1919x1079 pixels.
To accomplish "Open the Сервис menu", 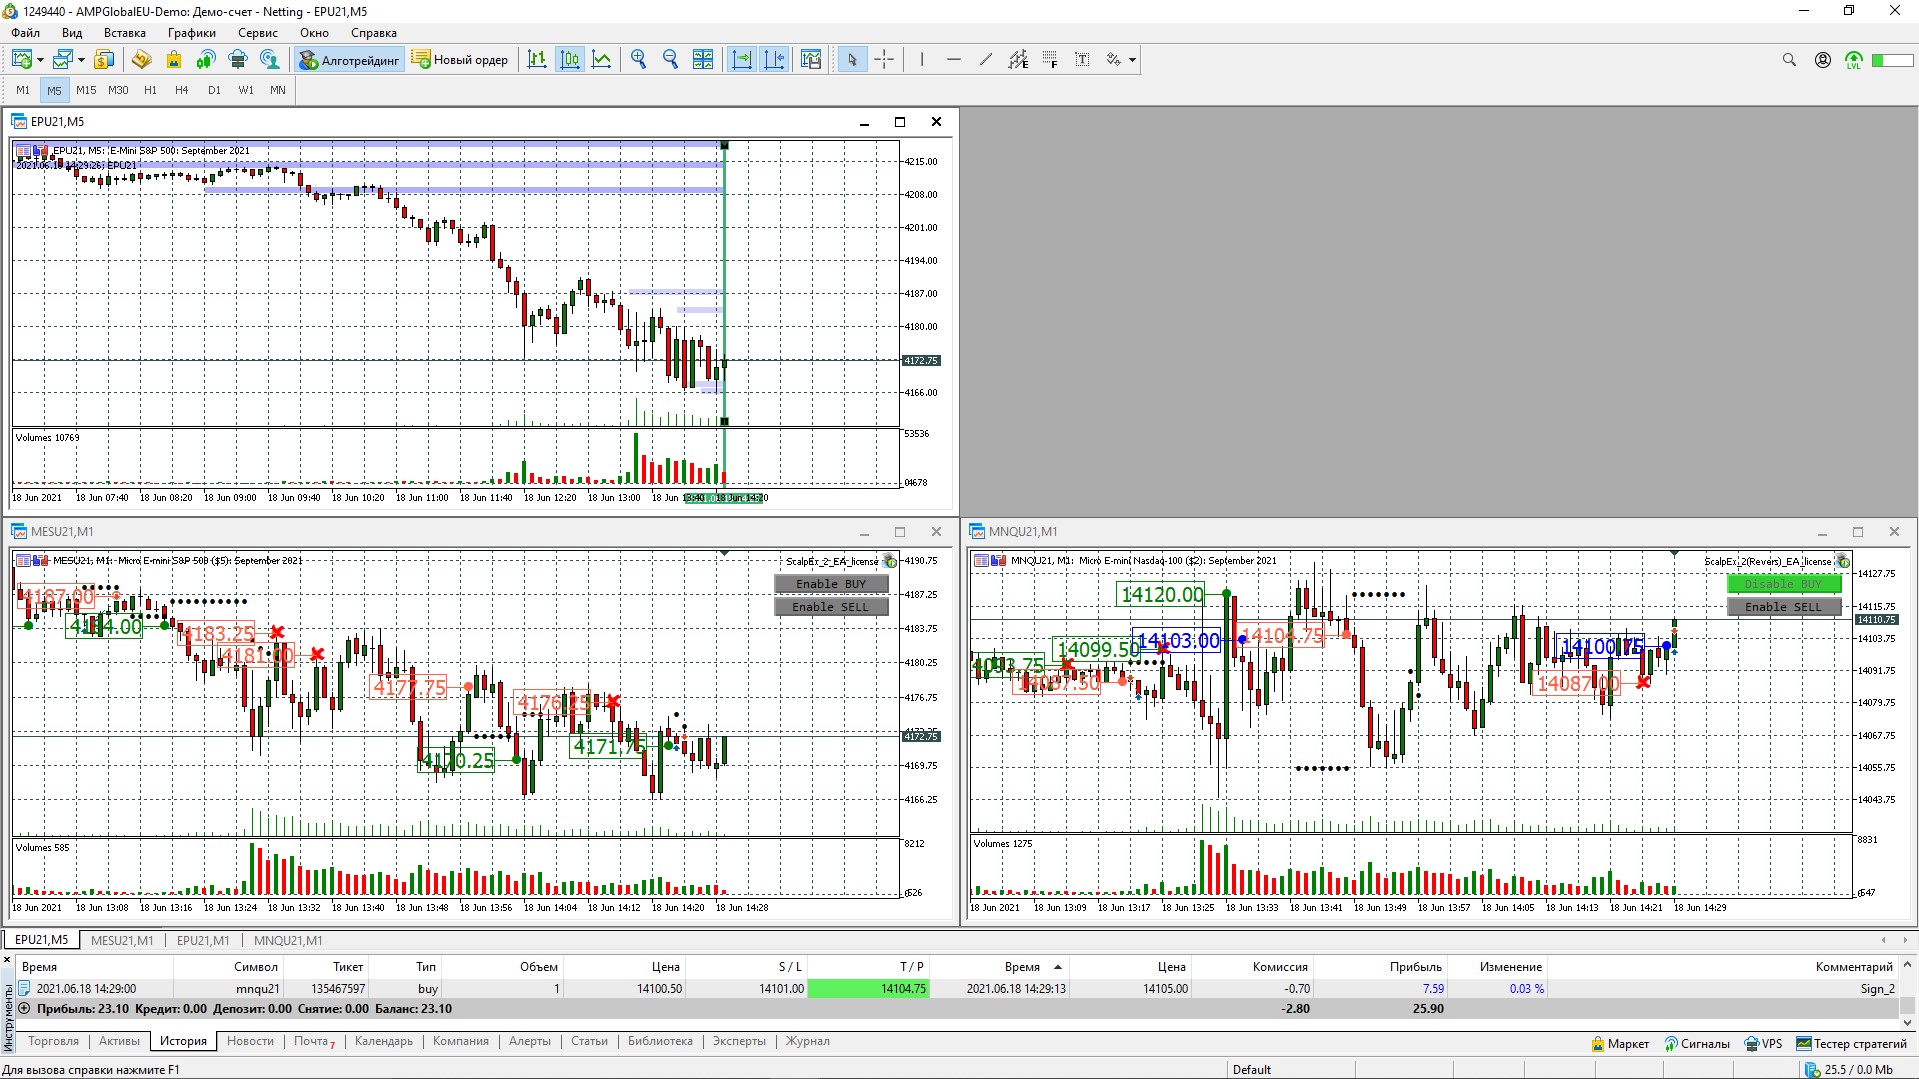I will pos(258,33).
